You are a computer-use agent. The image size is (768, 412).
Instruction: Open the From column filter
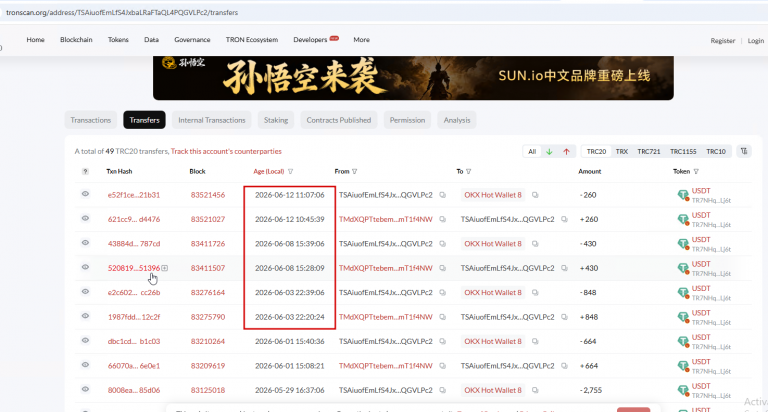point(355,171)
